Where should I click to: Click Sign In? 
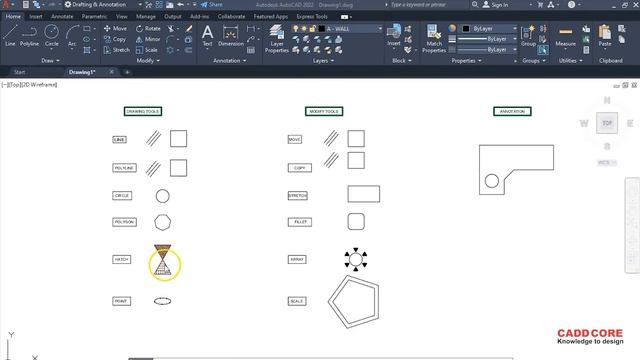point(496,4)
